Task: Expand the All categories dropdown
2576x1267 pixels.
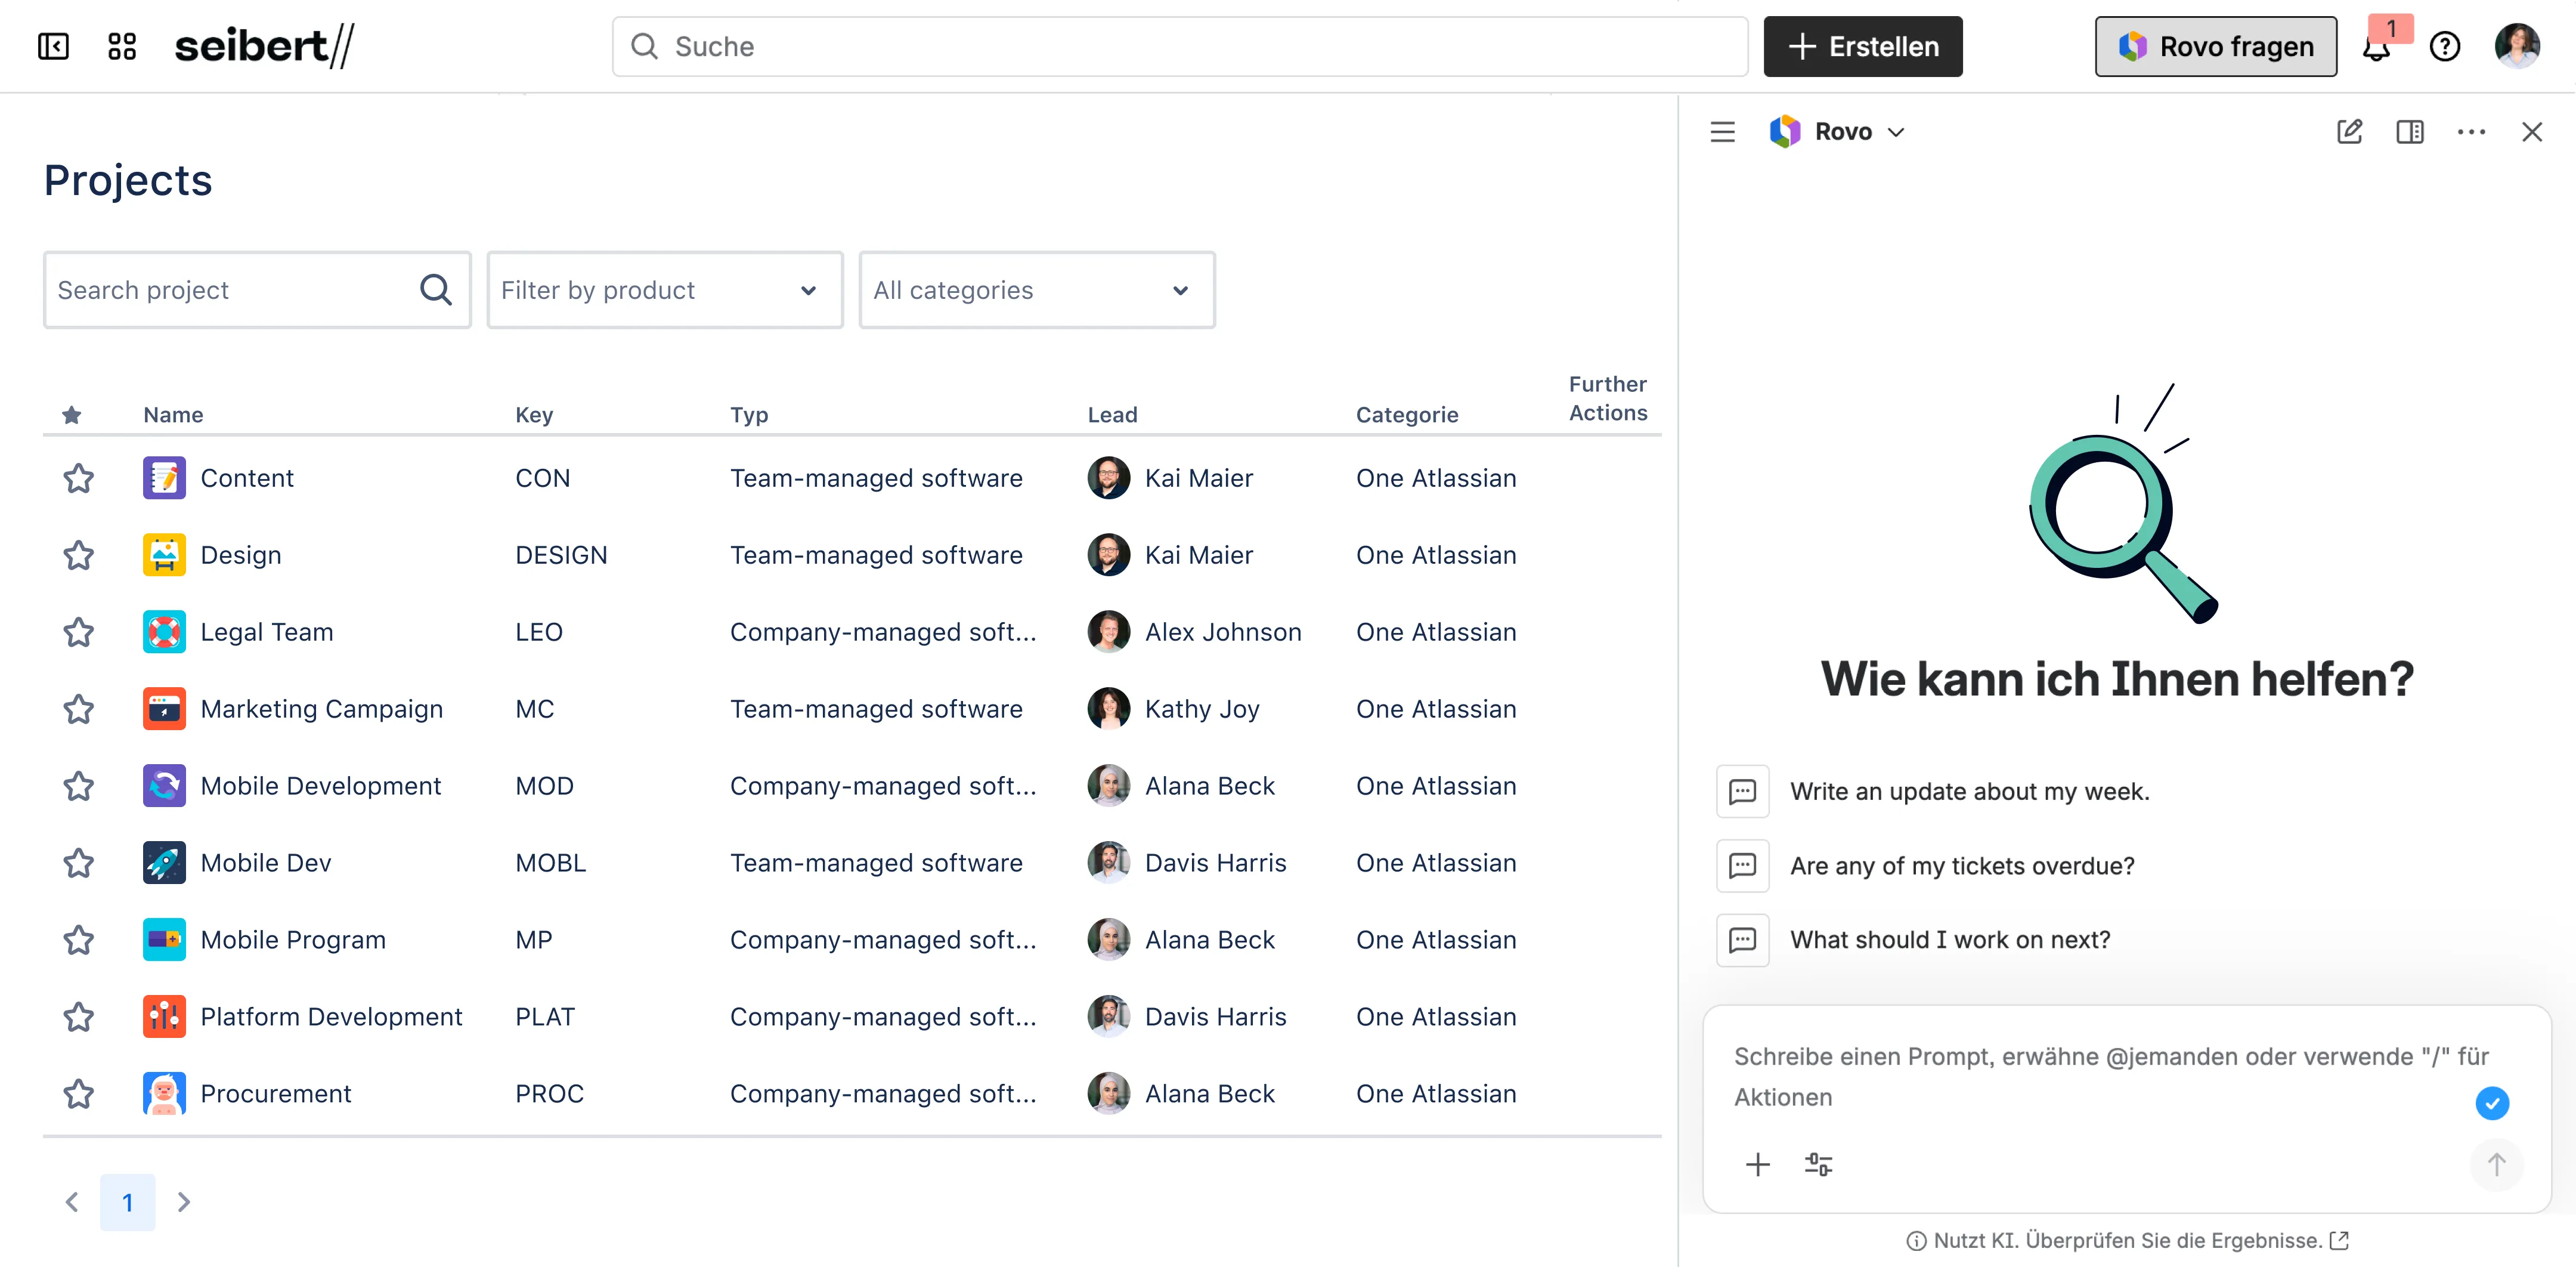Action: click(1036, 290)
